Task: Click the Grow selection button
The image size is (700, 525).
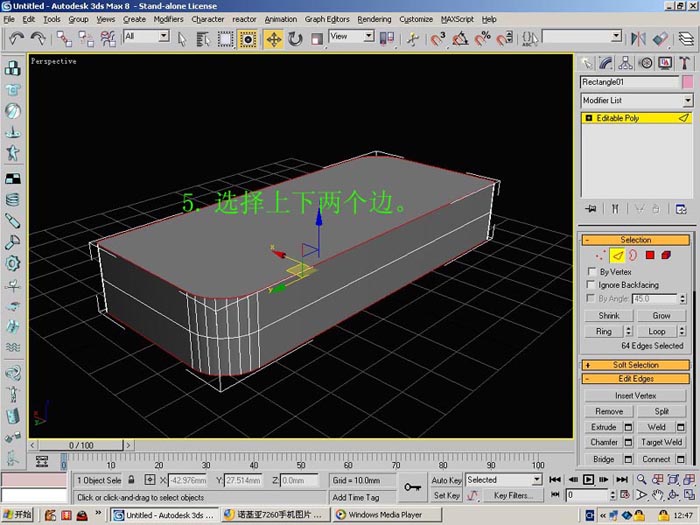Action: point(661,316)
